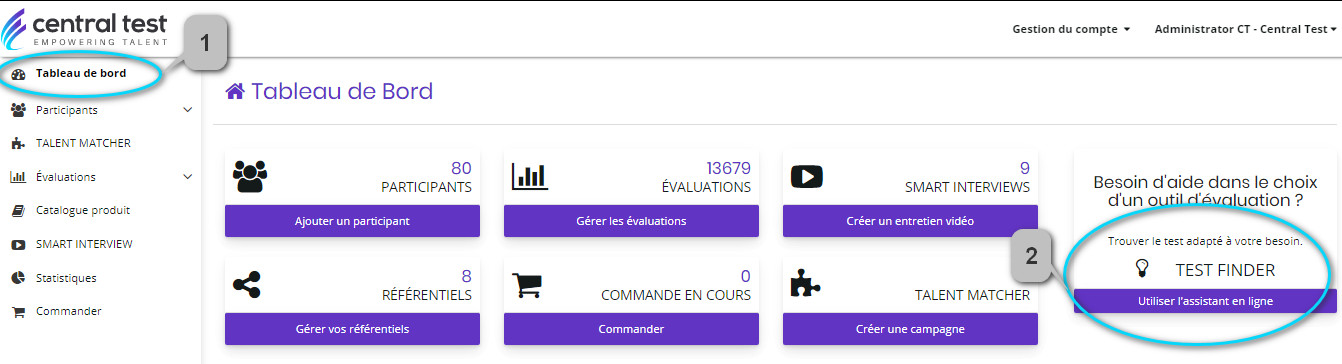Click Ajouter un participant button

click(x=352, y=221)
